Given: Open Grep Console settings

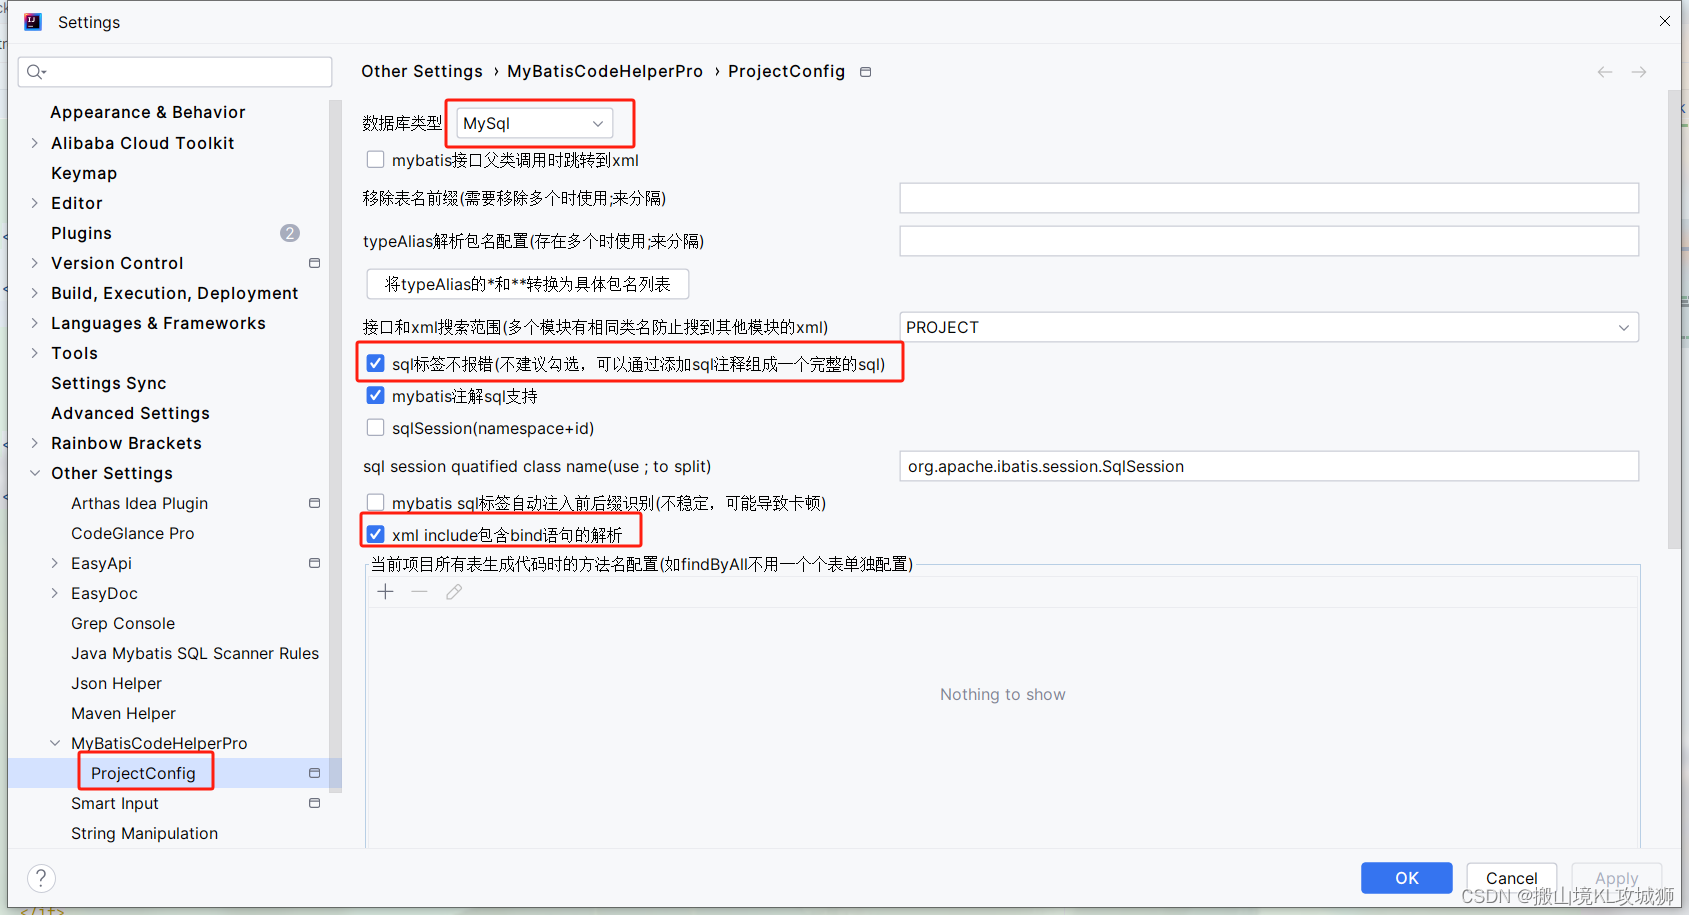Looking at the screenshot, I should (x=123, y=623).
